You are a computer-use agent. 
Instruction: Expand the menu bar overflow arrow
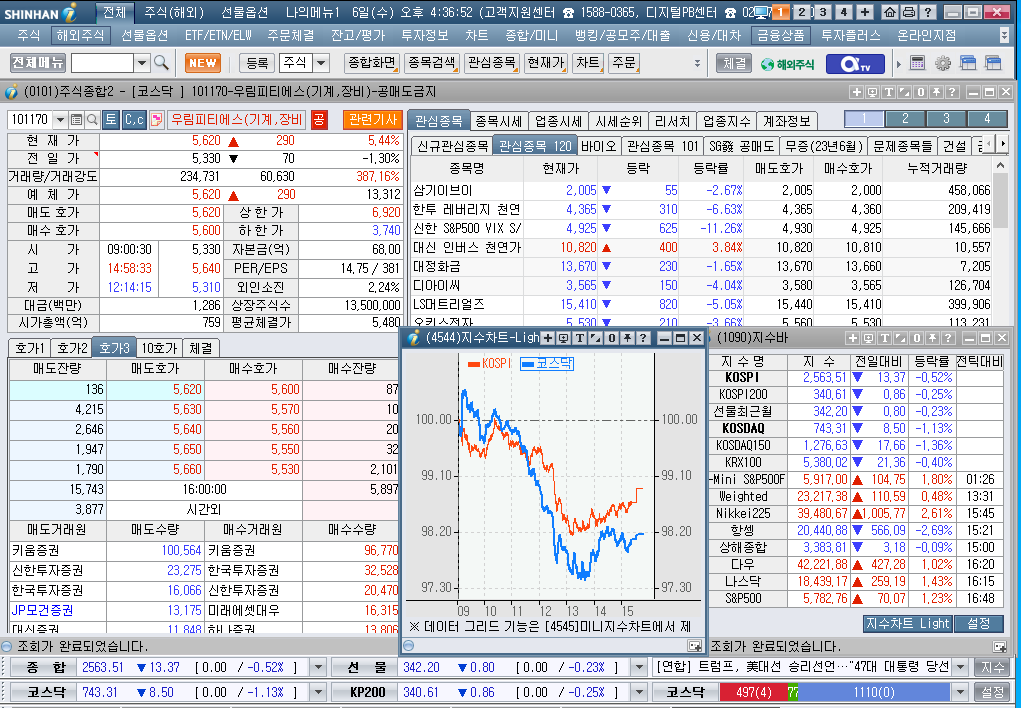tap(1005, 35)
